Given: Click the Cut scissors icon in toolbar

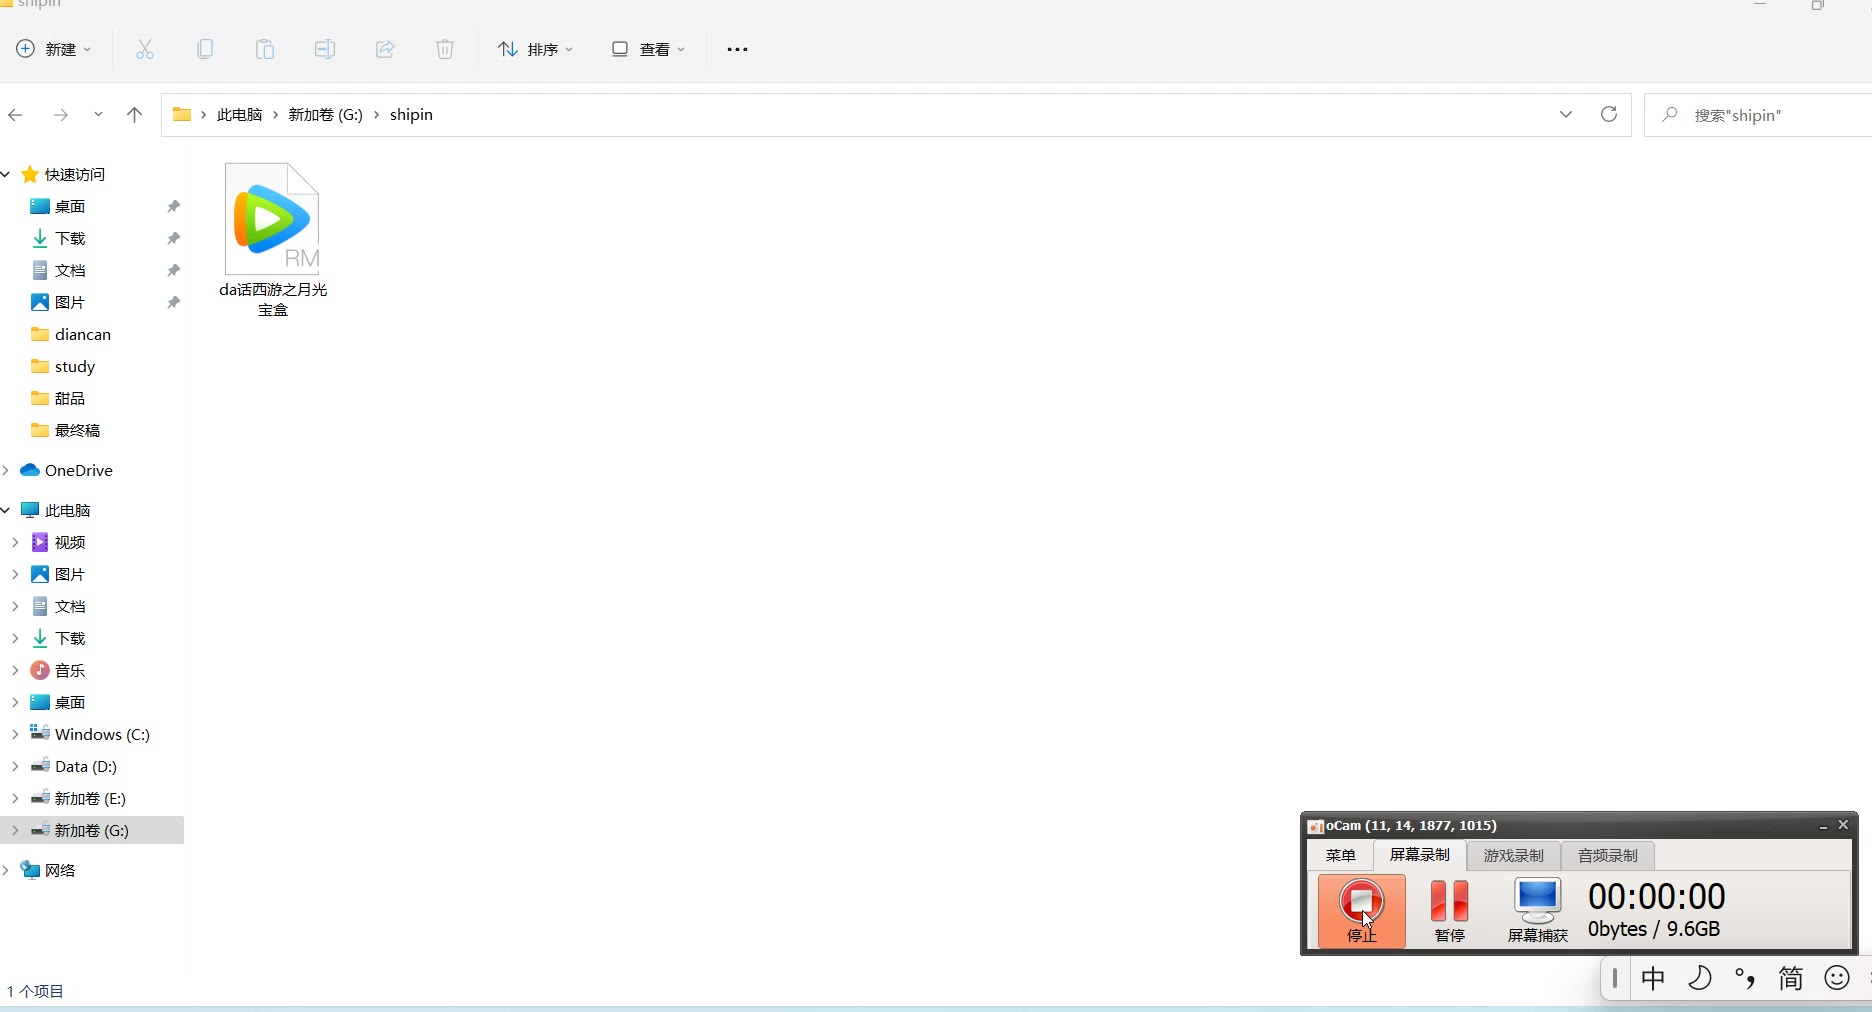Looking at the screenshot, I should 145,49.
